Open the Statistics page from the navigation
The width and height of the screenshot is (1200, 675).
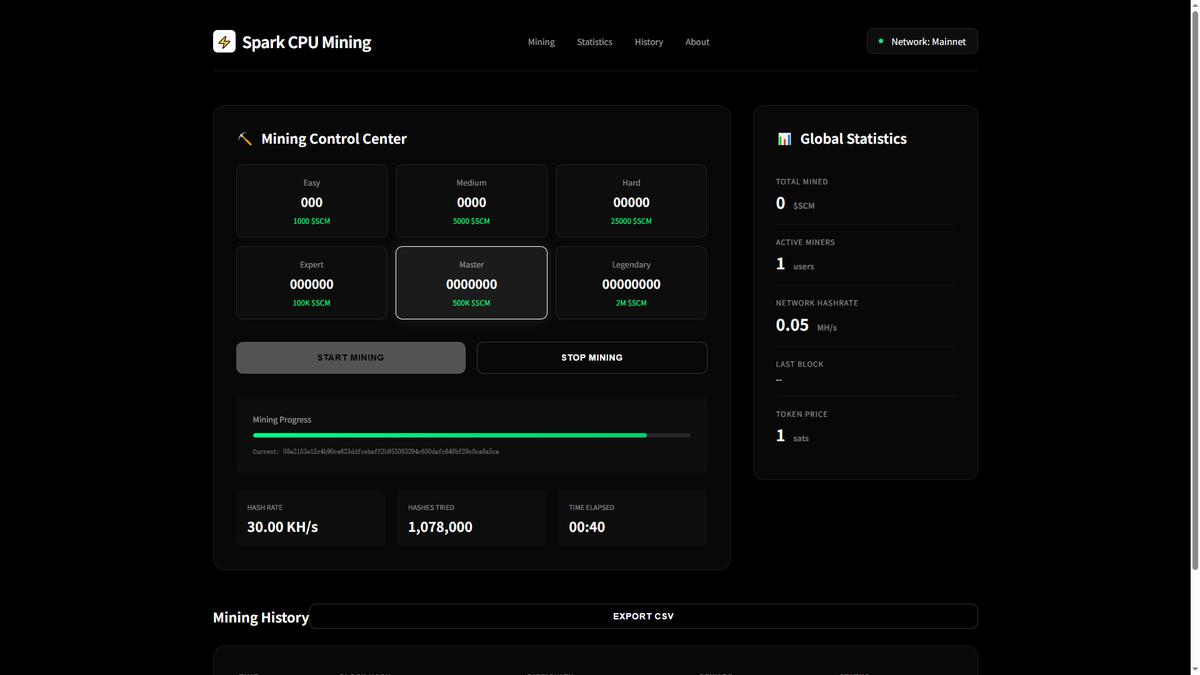[594, 41]
